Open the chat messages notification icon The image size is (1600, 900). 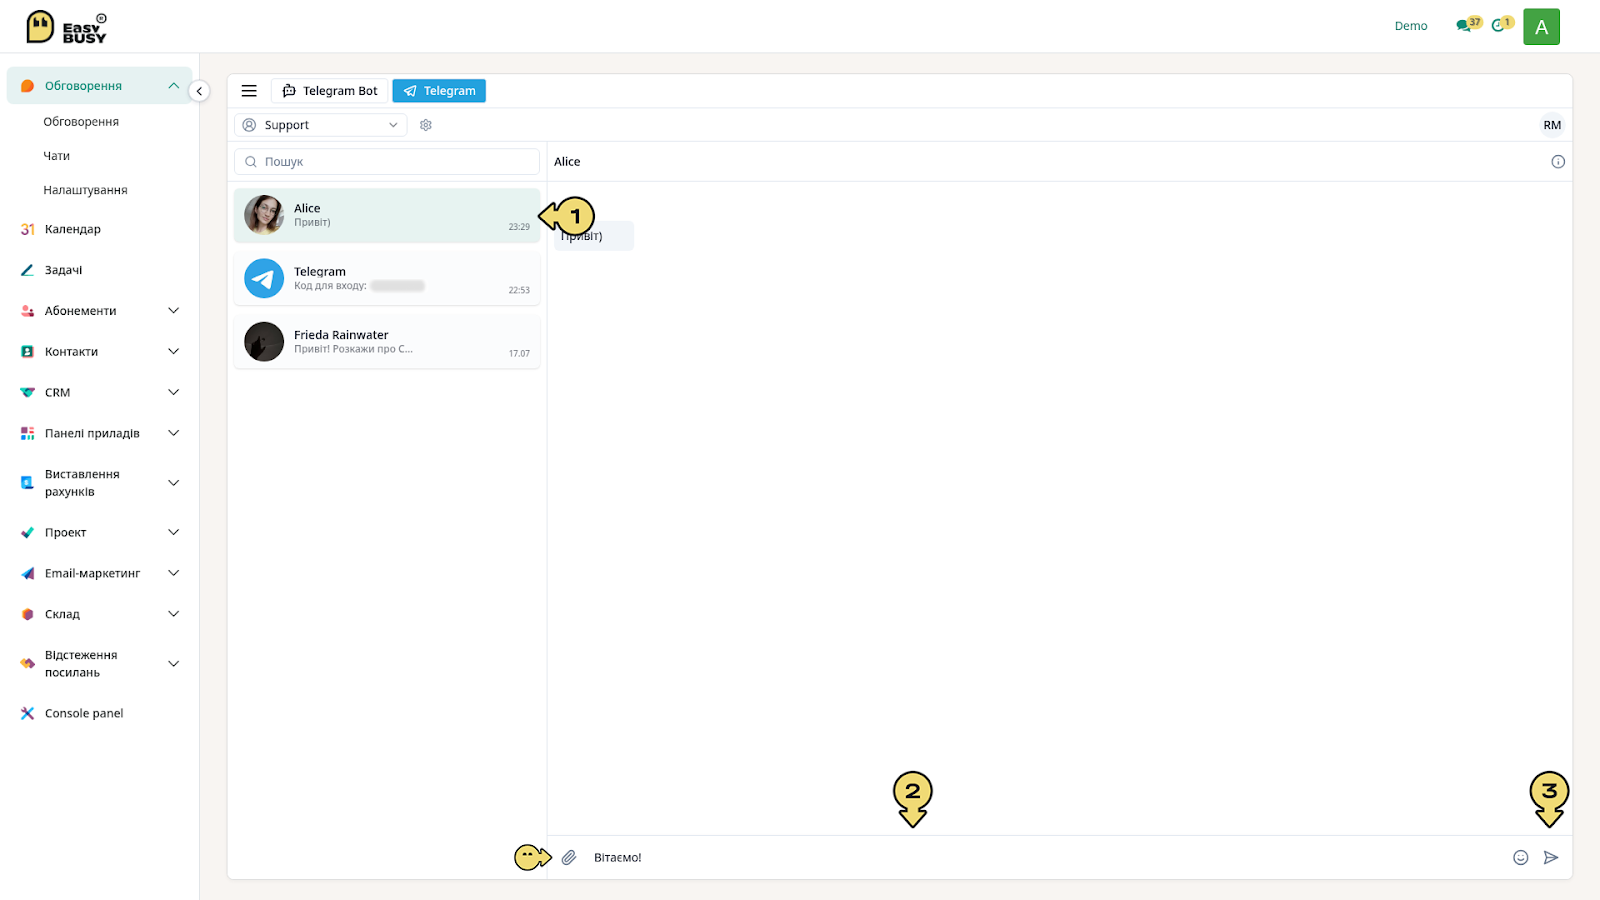coord(1463,26)
